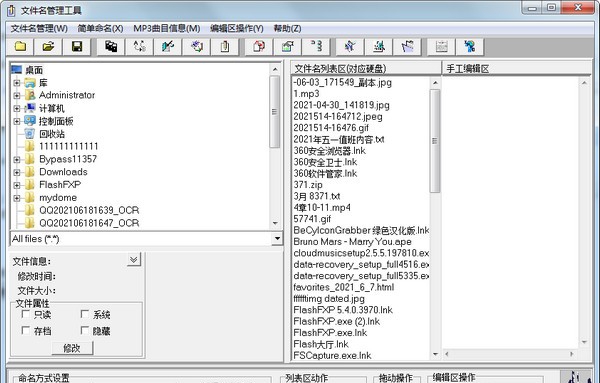Open the 编辑区操作(Y) menu
The width and height of the screenshot is (600, 383).
tap(236, 29)
